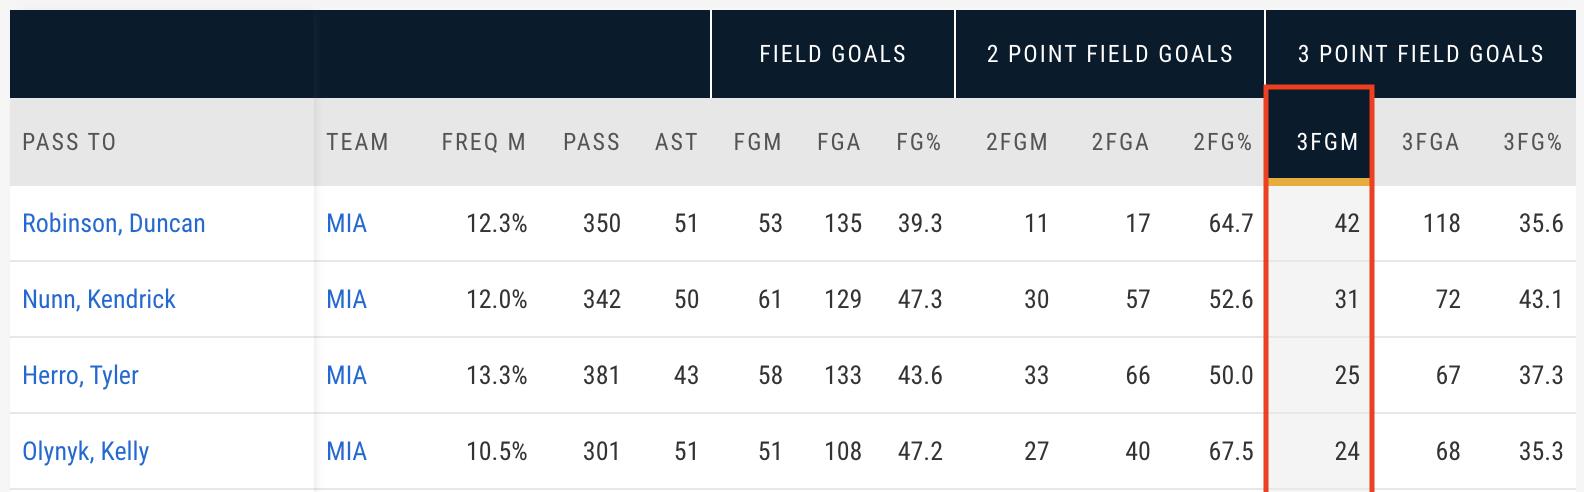Sort by the 3FG% column header

tap(1532, 142)
